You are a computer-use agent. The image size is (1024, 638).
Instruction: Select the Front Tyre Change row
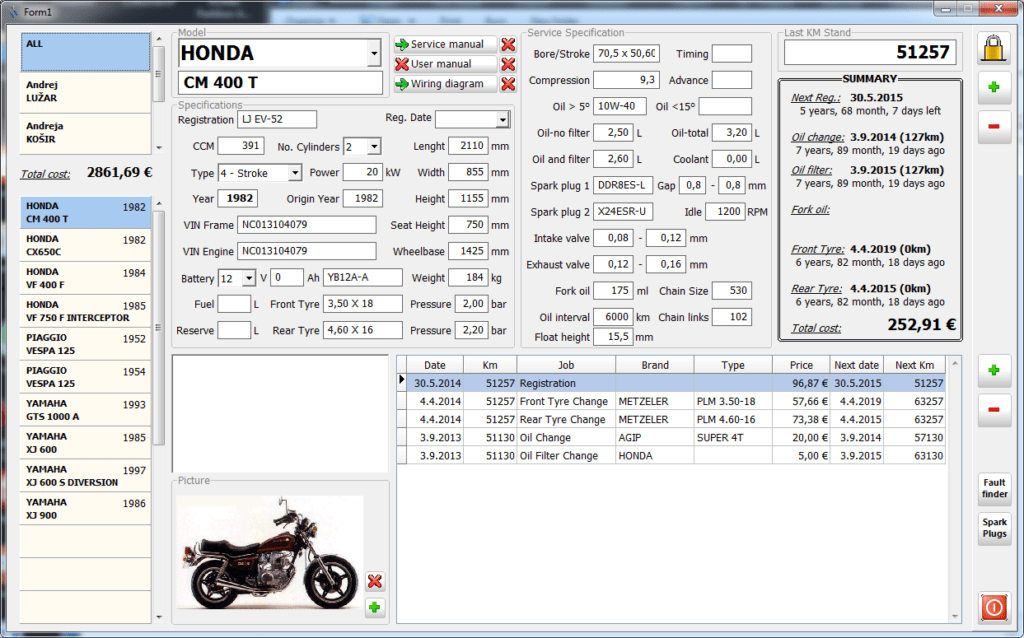click(x=675, y=402)
